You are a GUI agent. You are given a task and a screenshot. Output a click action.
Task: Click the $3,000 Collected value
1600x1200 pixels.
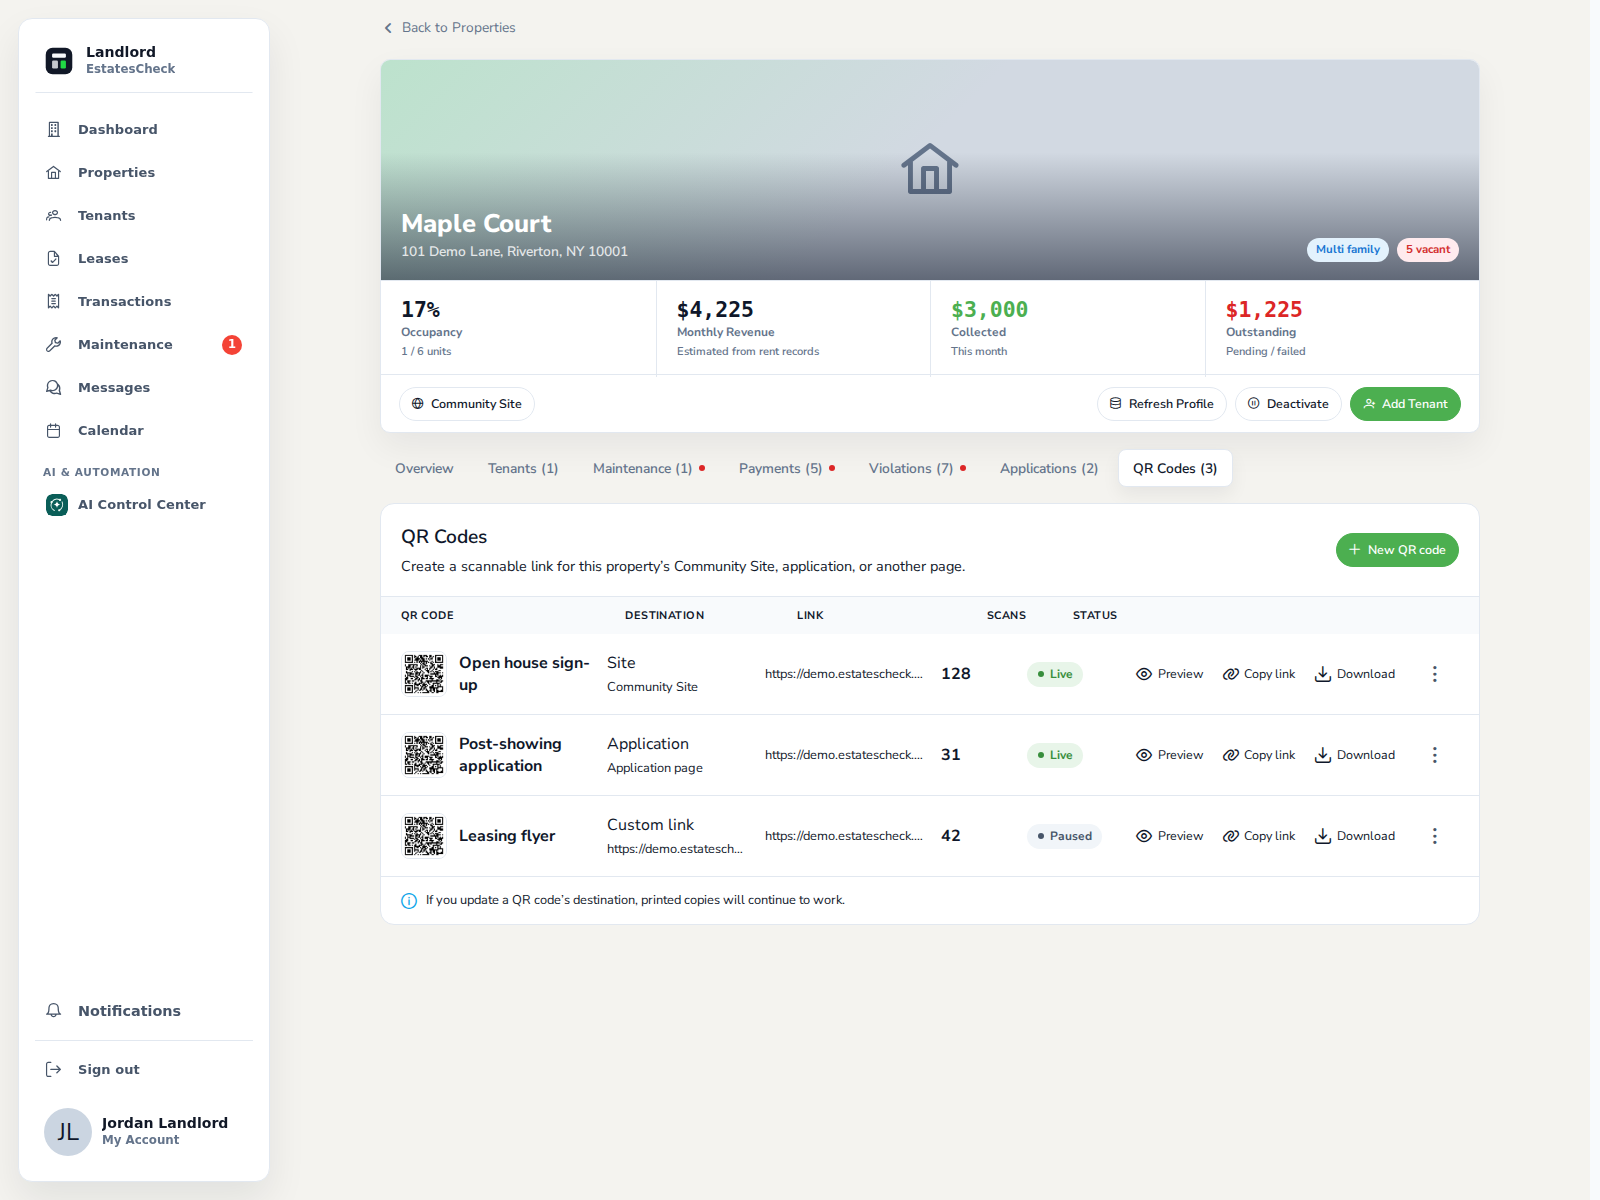989,310
